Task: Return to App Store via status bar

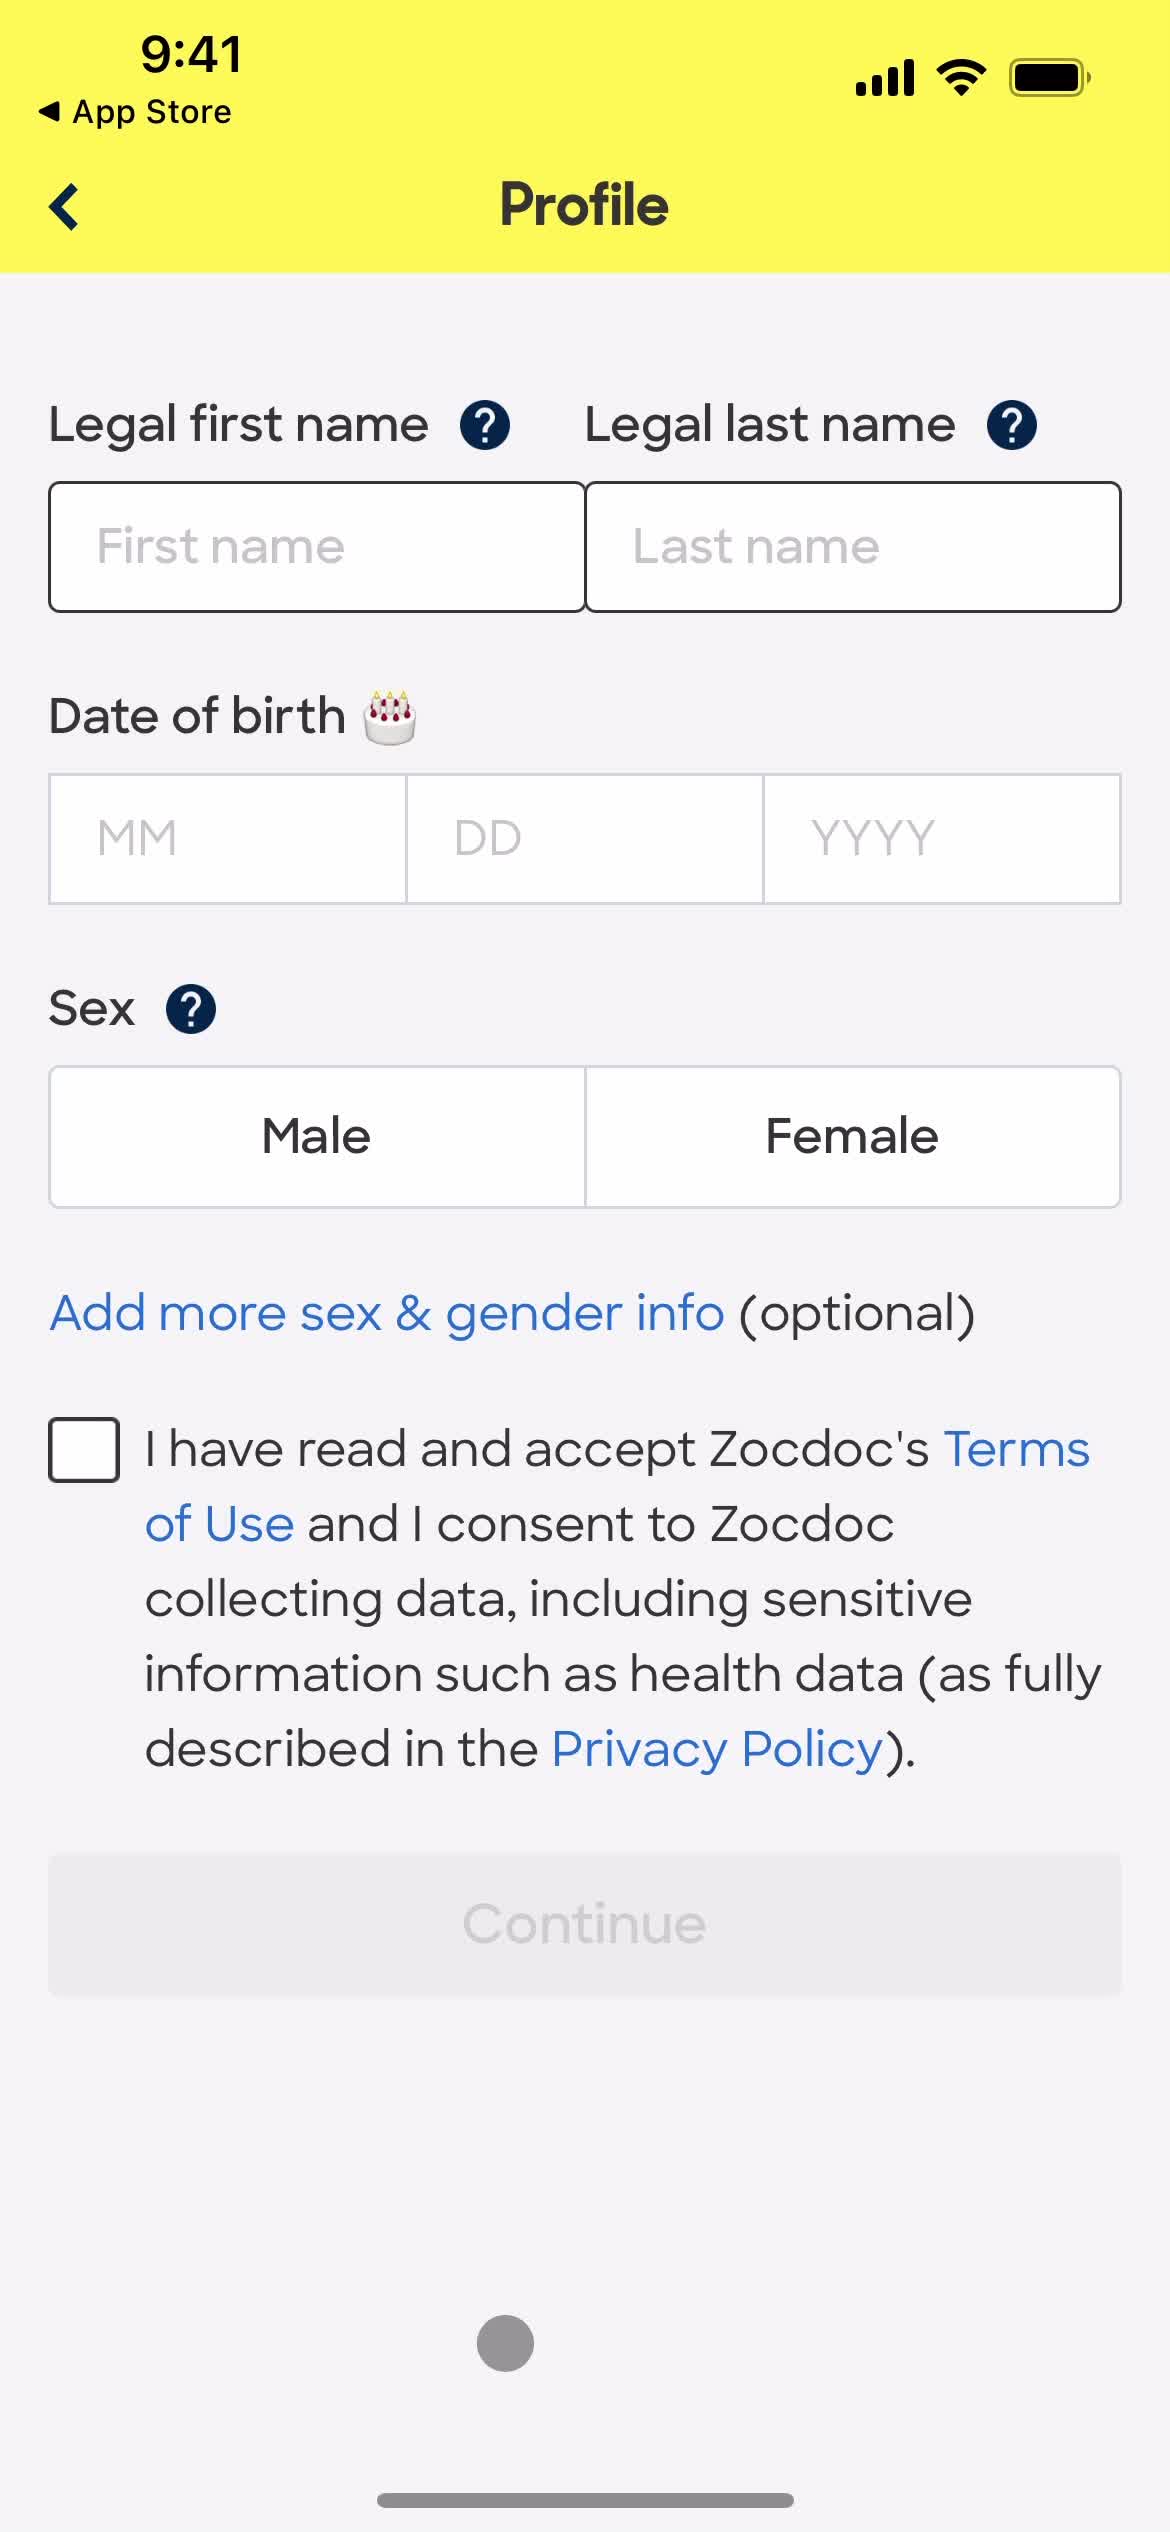Action: (135, 112)
